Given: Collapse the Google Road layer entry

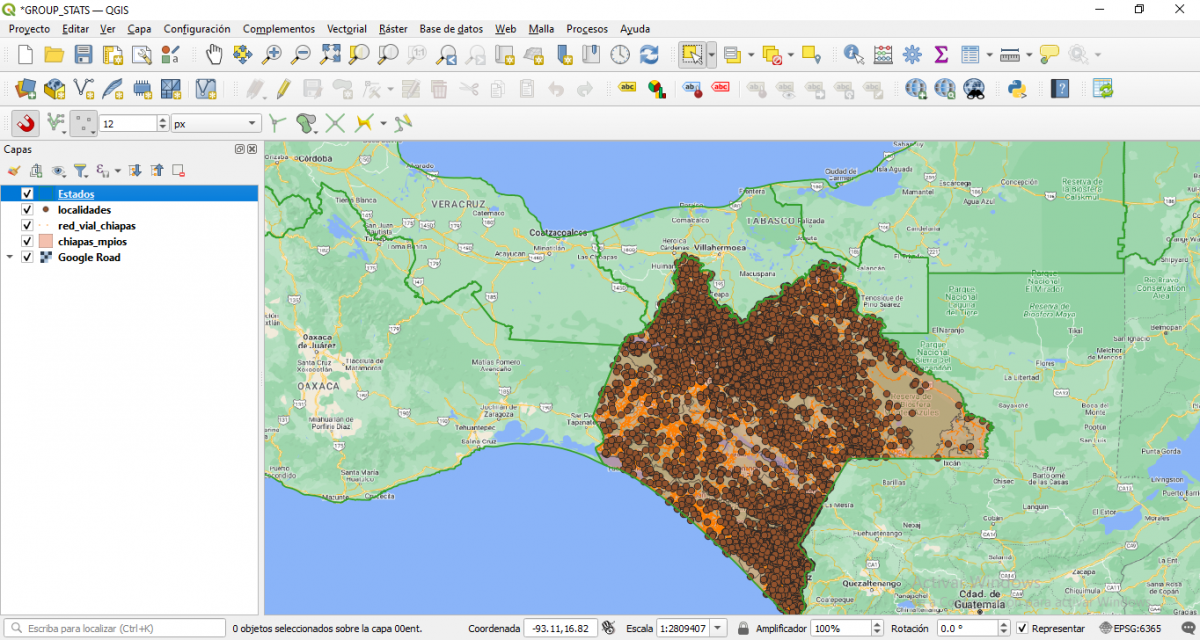Looking at the screenshot, I should tap(9, 257).
